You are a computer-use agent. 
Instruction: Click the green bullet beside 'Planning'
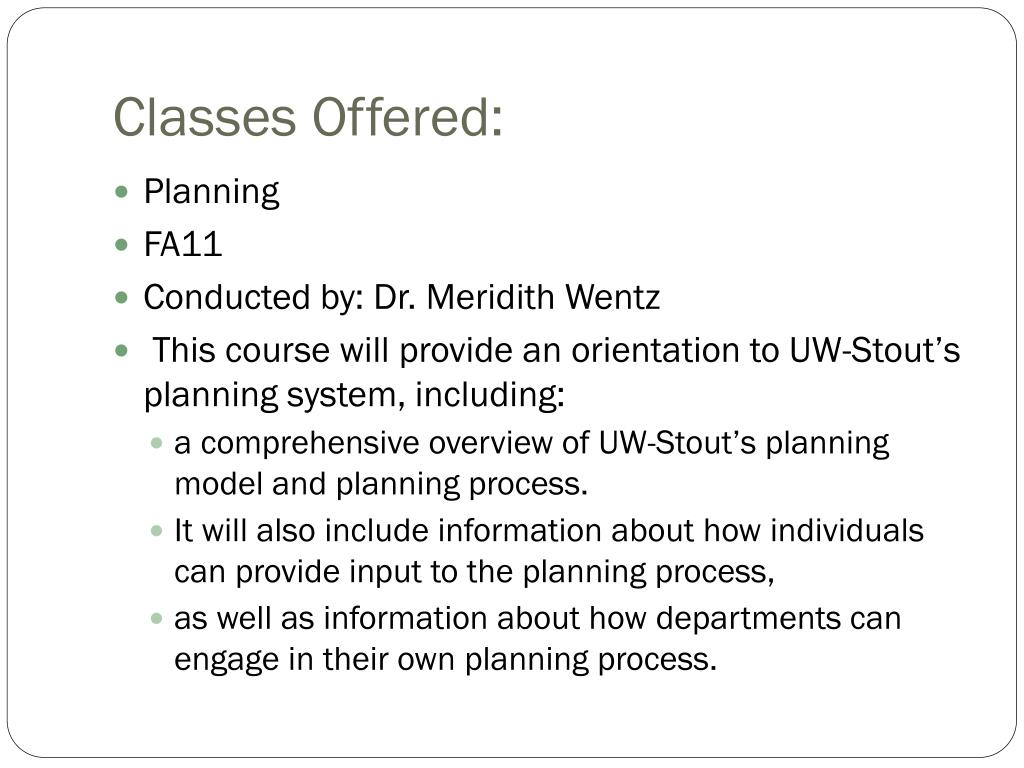tap(121, 192)
